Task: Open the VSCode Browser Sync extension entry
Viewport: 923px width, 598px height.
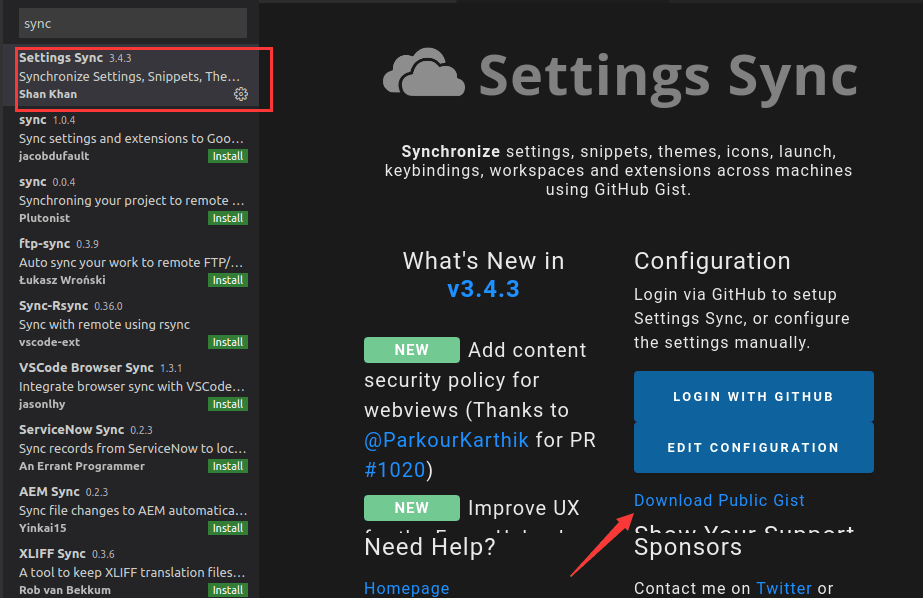Action: coord(132,386)
